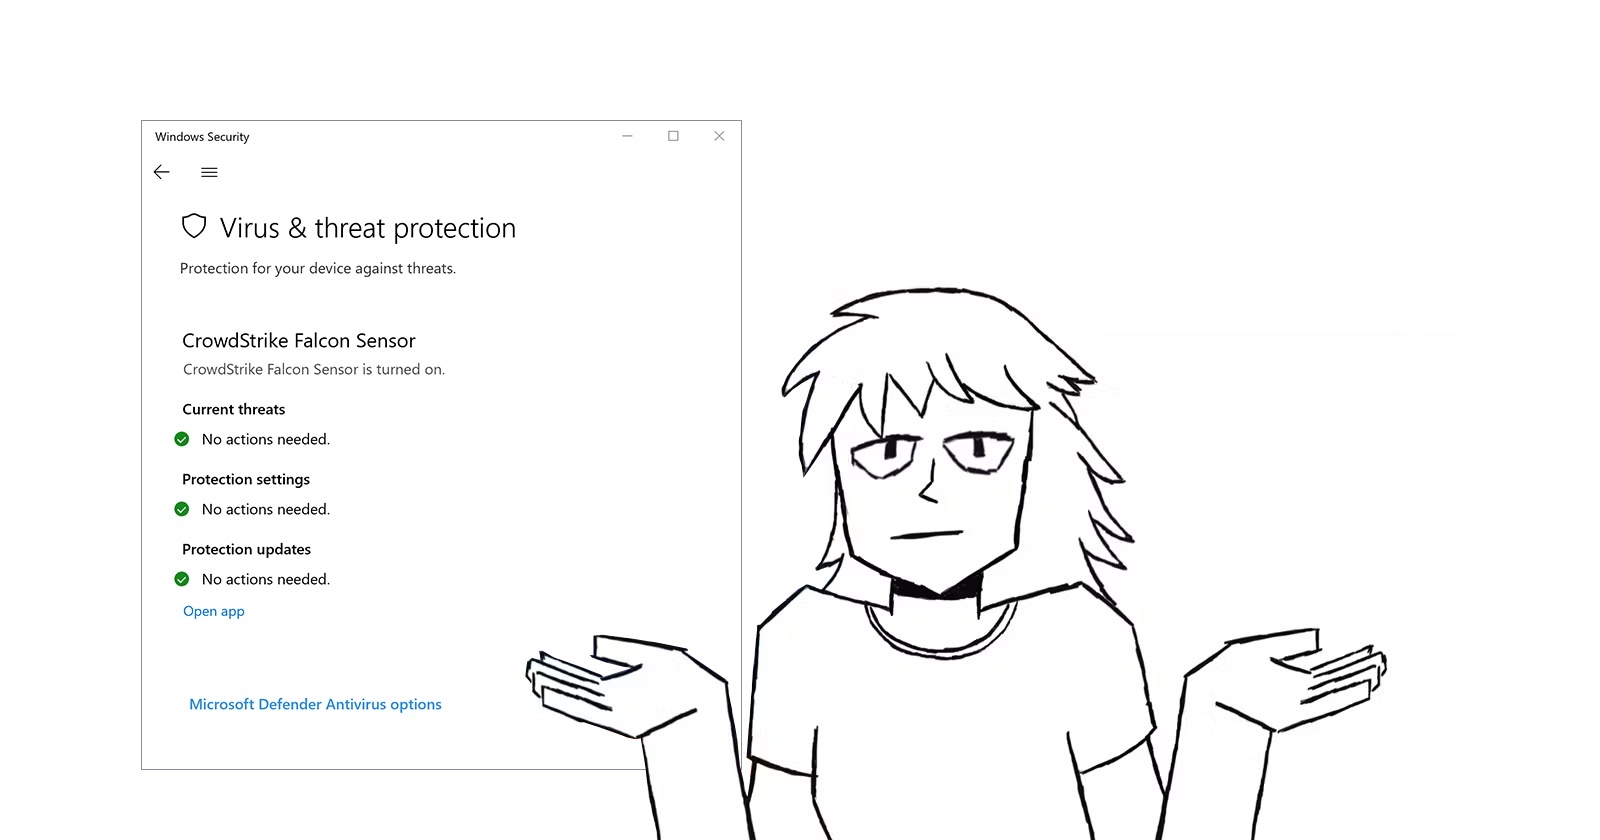
Task: Go back with the back arrow
Action: [161, 172]
